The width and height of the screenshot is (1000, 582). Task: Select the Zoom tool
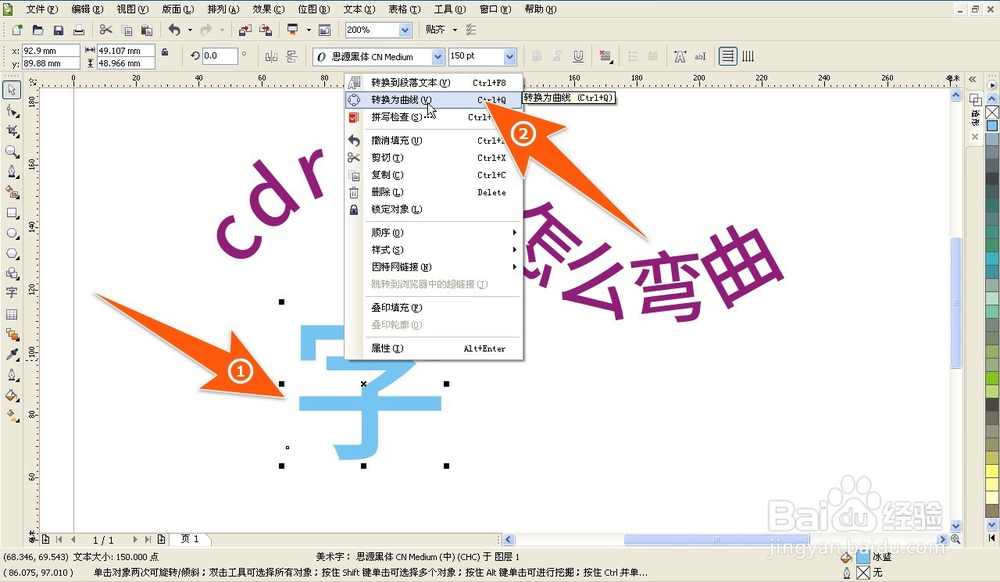tap(12, 152)
